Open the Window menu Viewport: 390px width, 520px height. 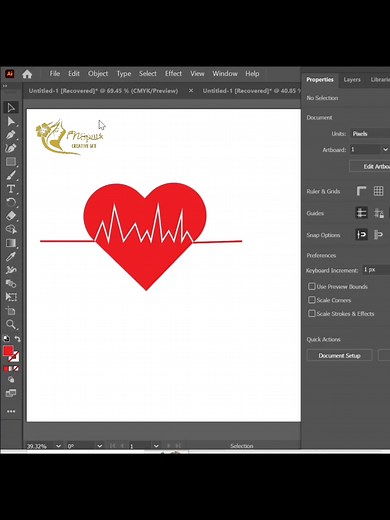pyautogui.click(x=225, y=74)
